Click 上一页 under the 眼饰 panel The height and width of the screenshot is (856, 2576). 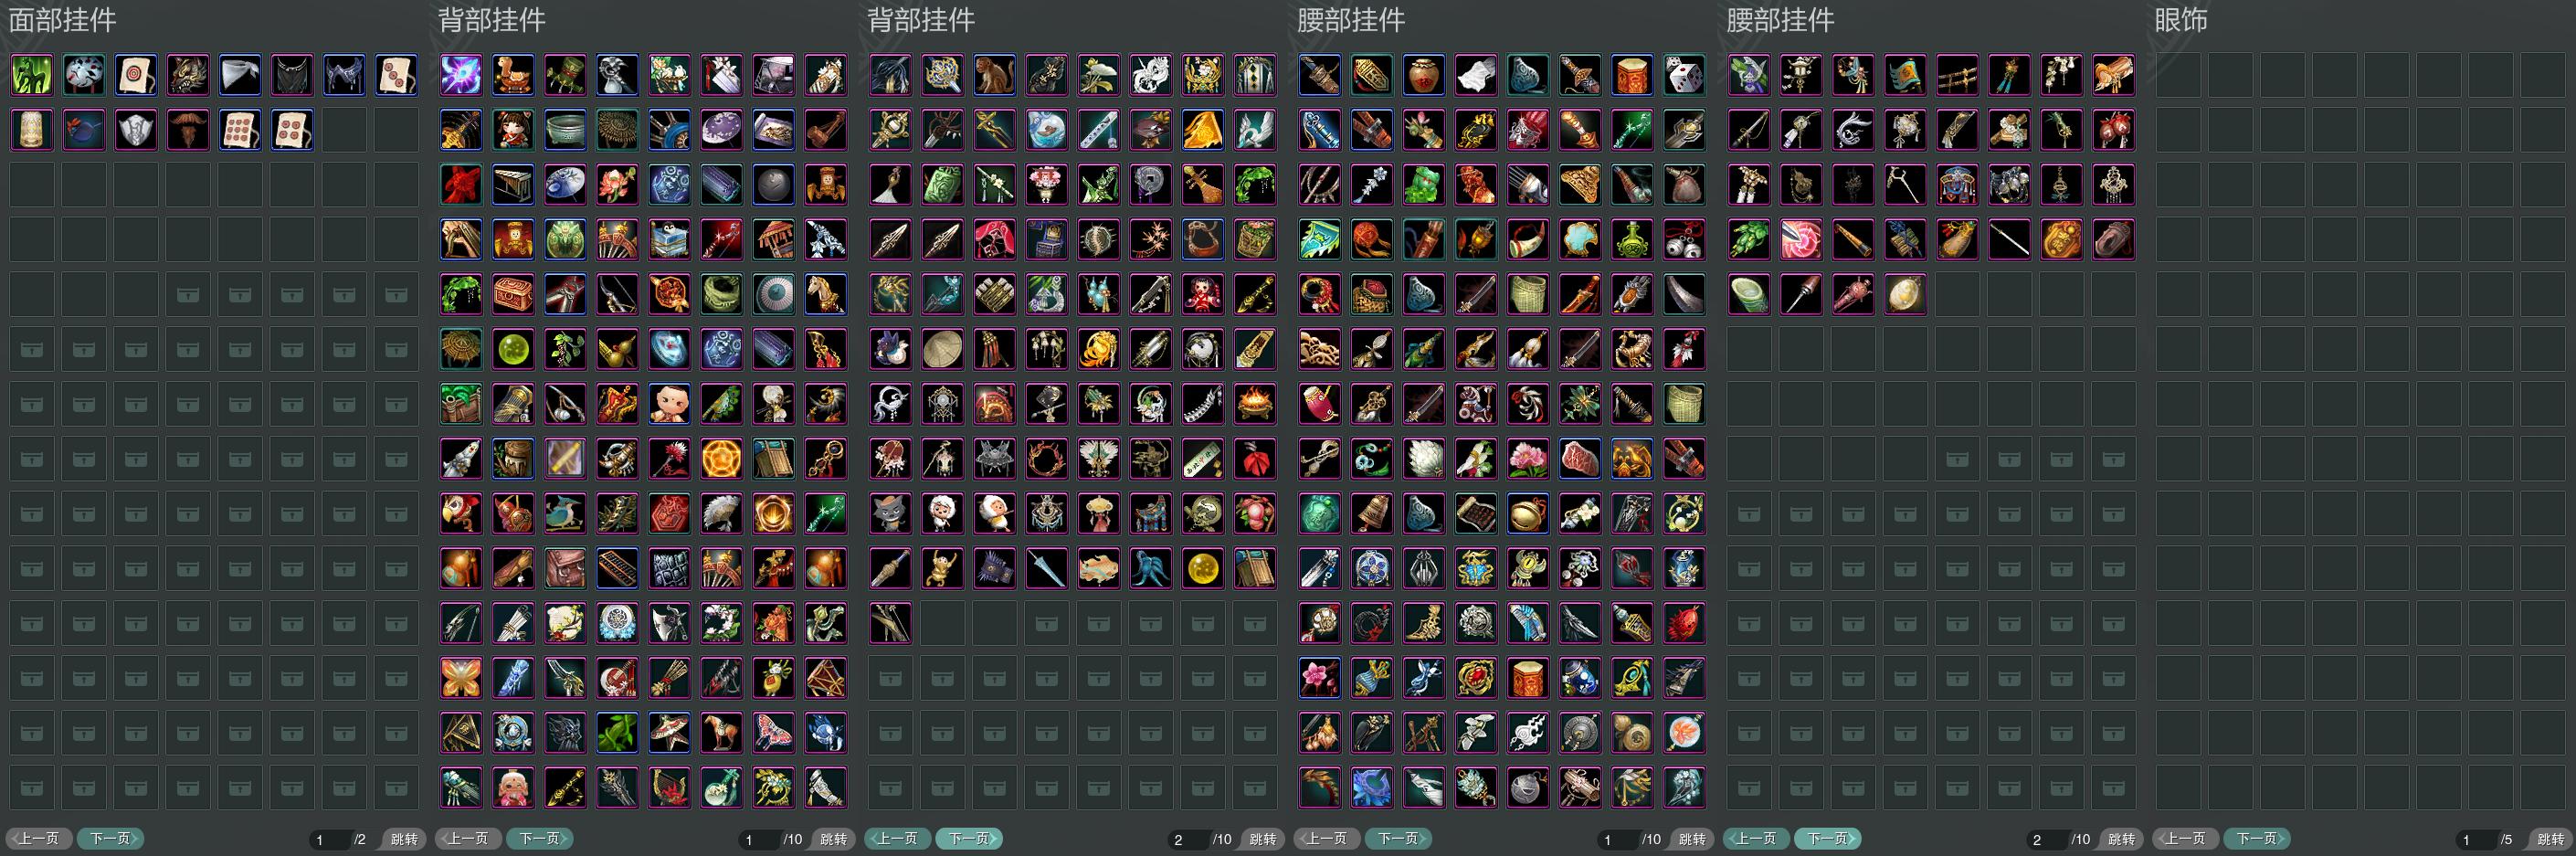pyautogui.click(x=2185, y=839)
